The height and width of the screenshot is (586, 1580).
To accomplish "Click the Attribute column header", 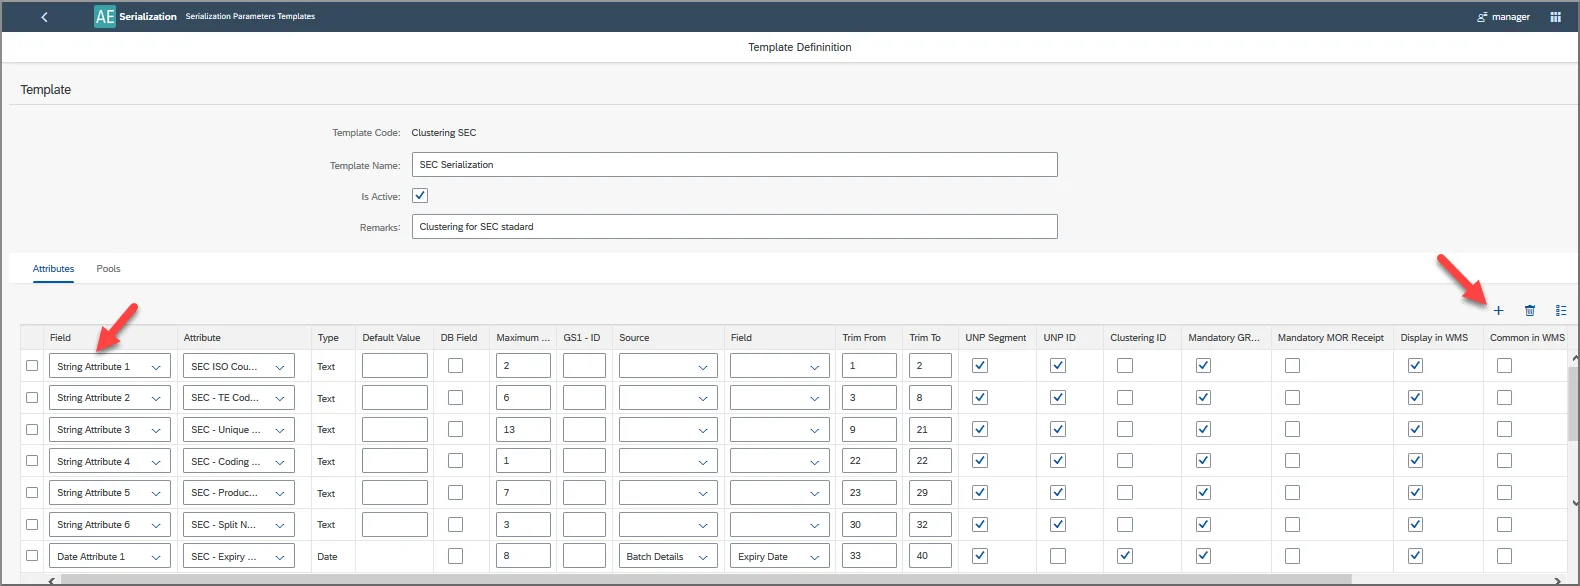I will click(x=202, y=338).
